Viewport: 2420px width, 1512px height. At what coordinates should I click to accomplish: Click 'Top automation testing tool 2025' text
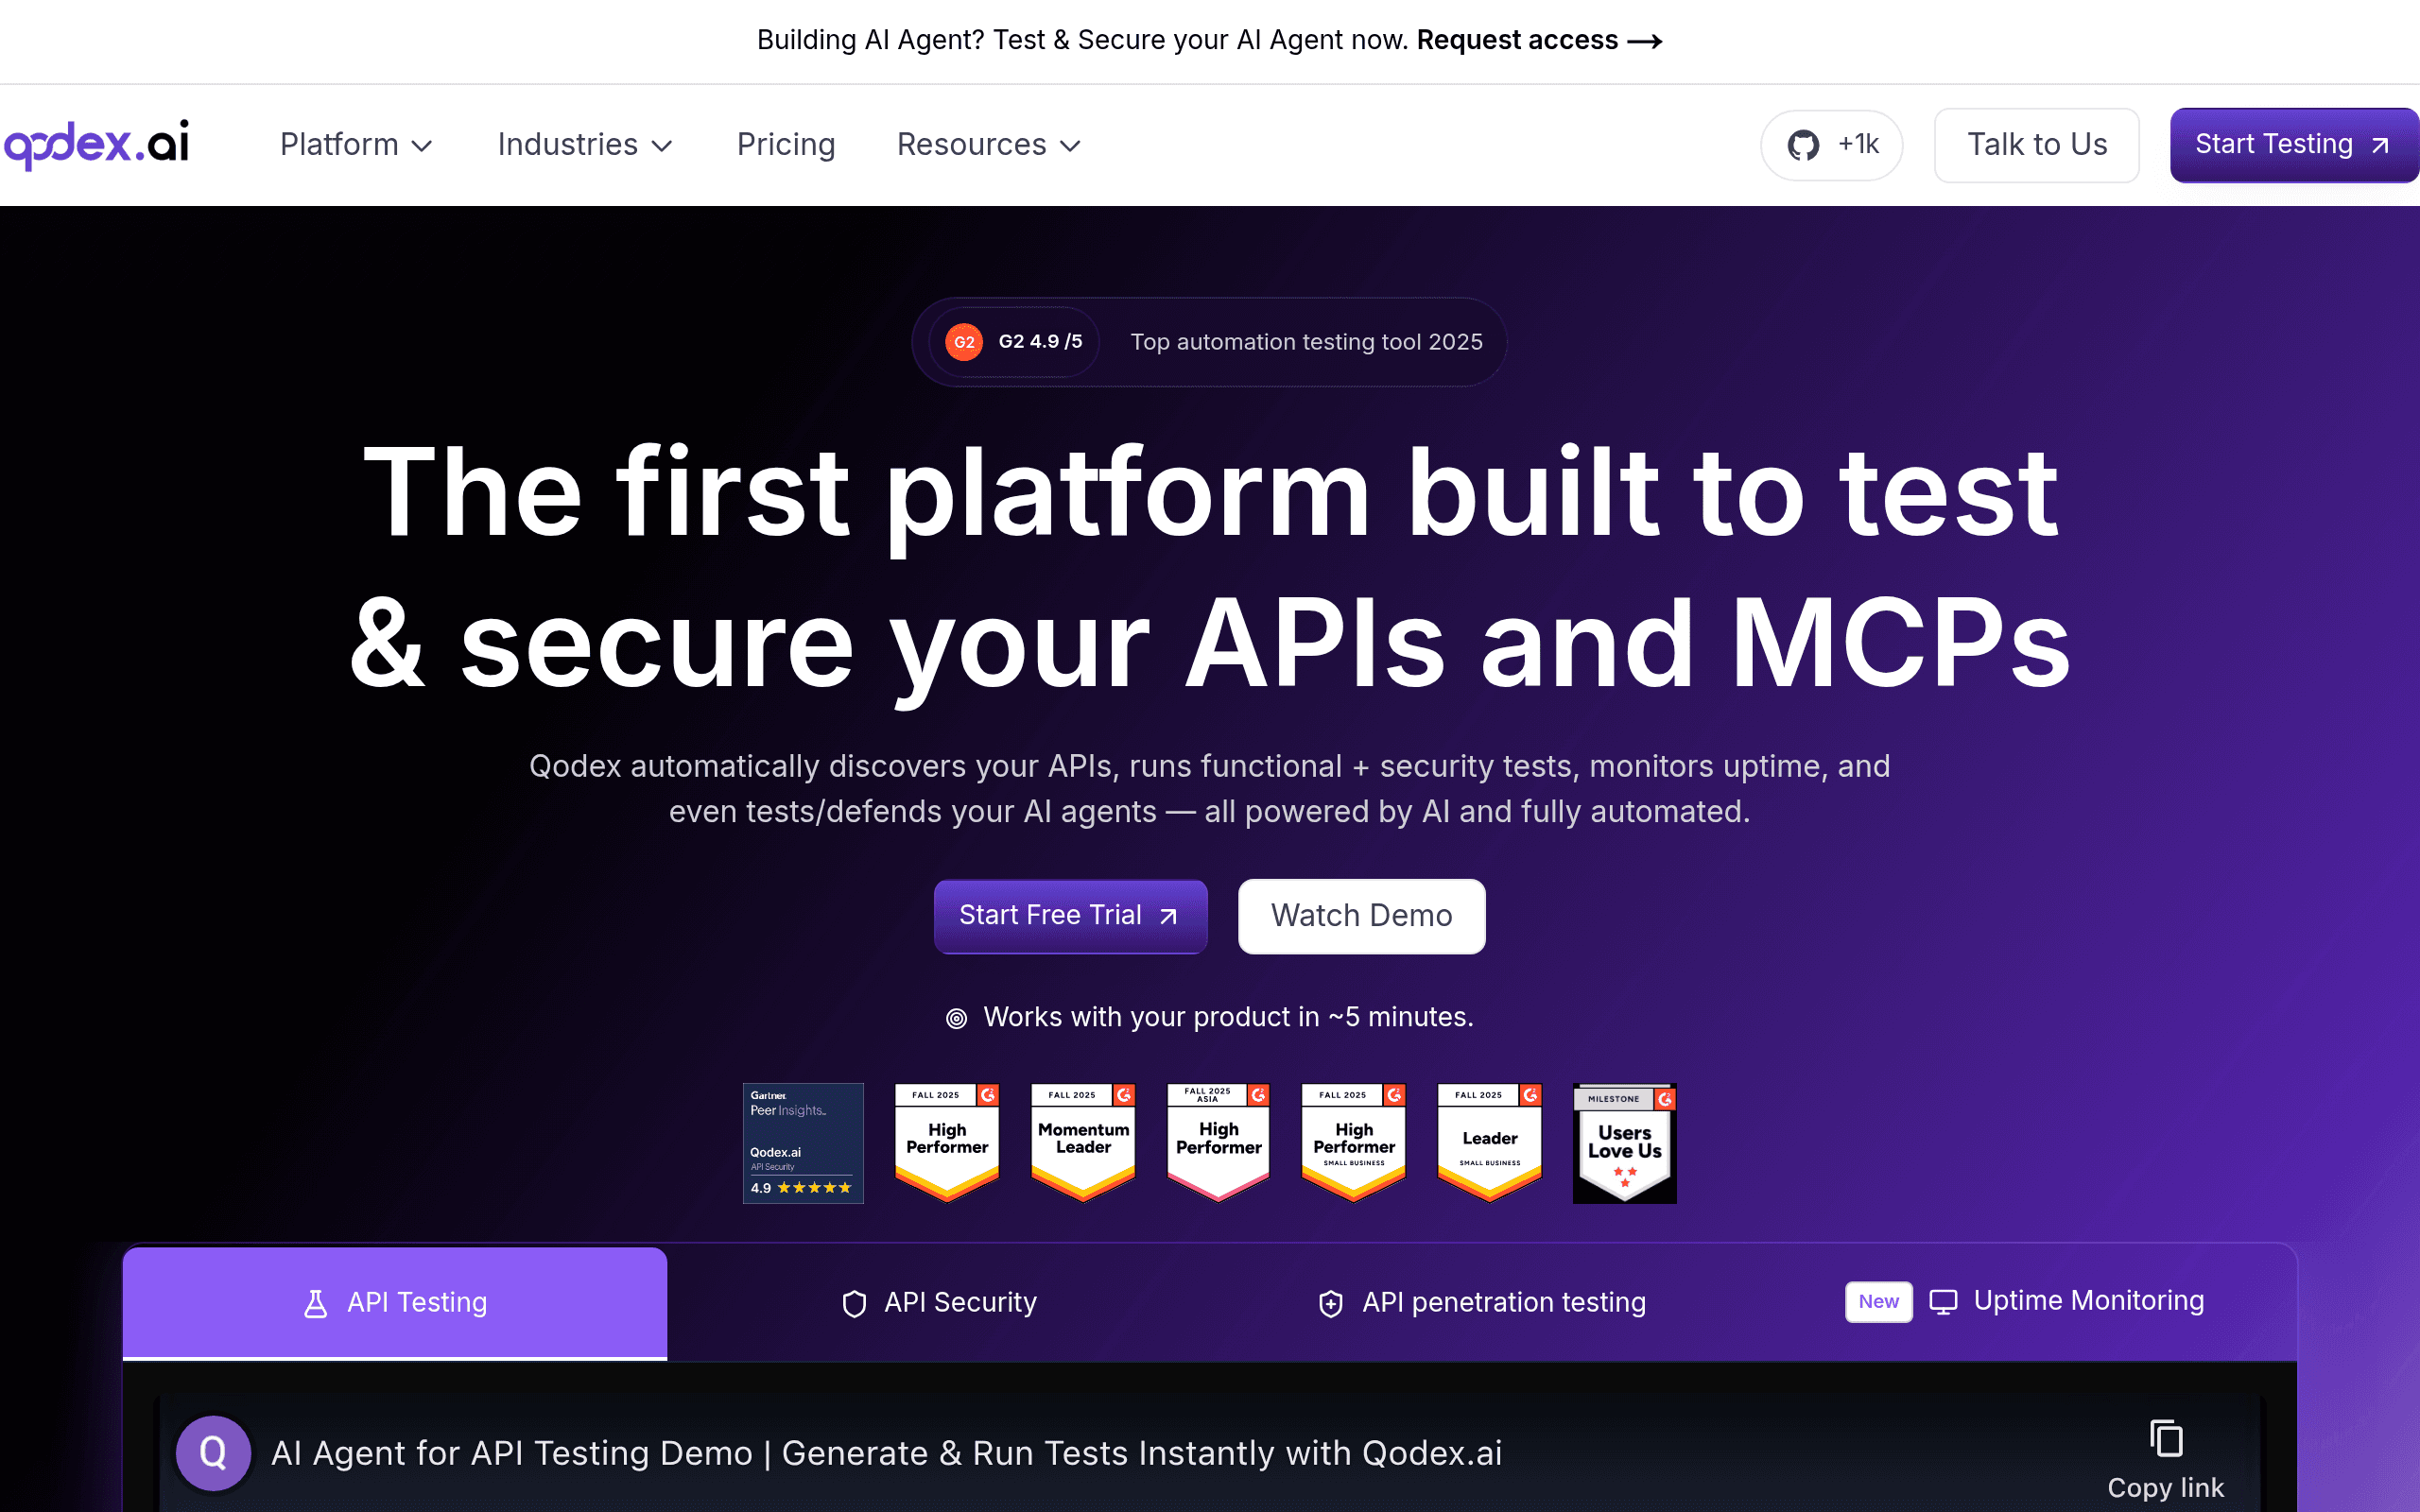tap(1306, 342)
